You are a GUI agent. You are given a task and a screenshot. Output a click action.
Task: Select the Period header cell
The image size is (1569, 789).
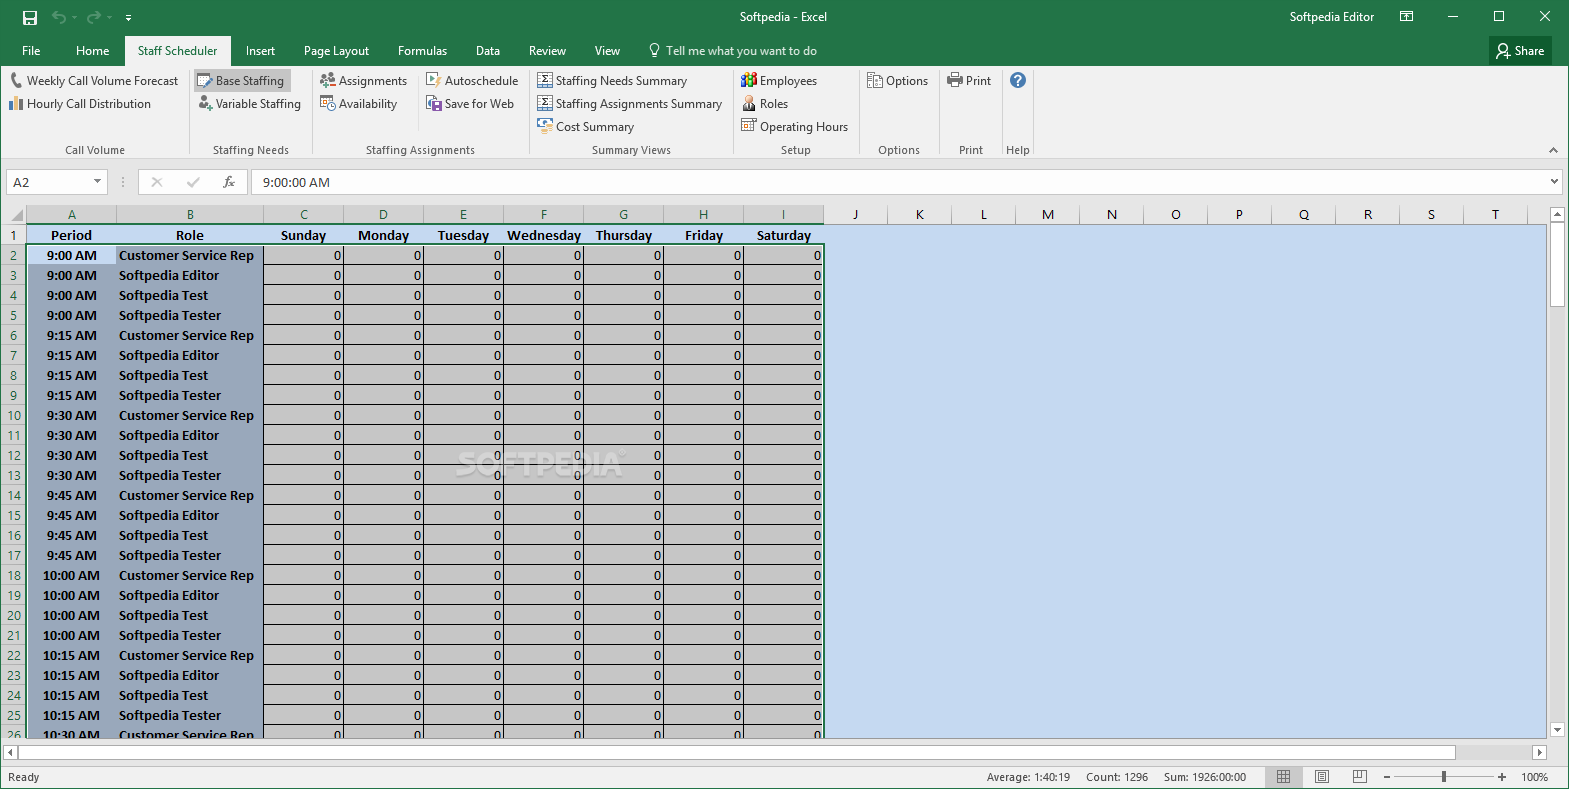tap(72, 235)
